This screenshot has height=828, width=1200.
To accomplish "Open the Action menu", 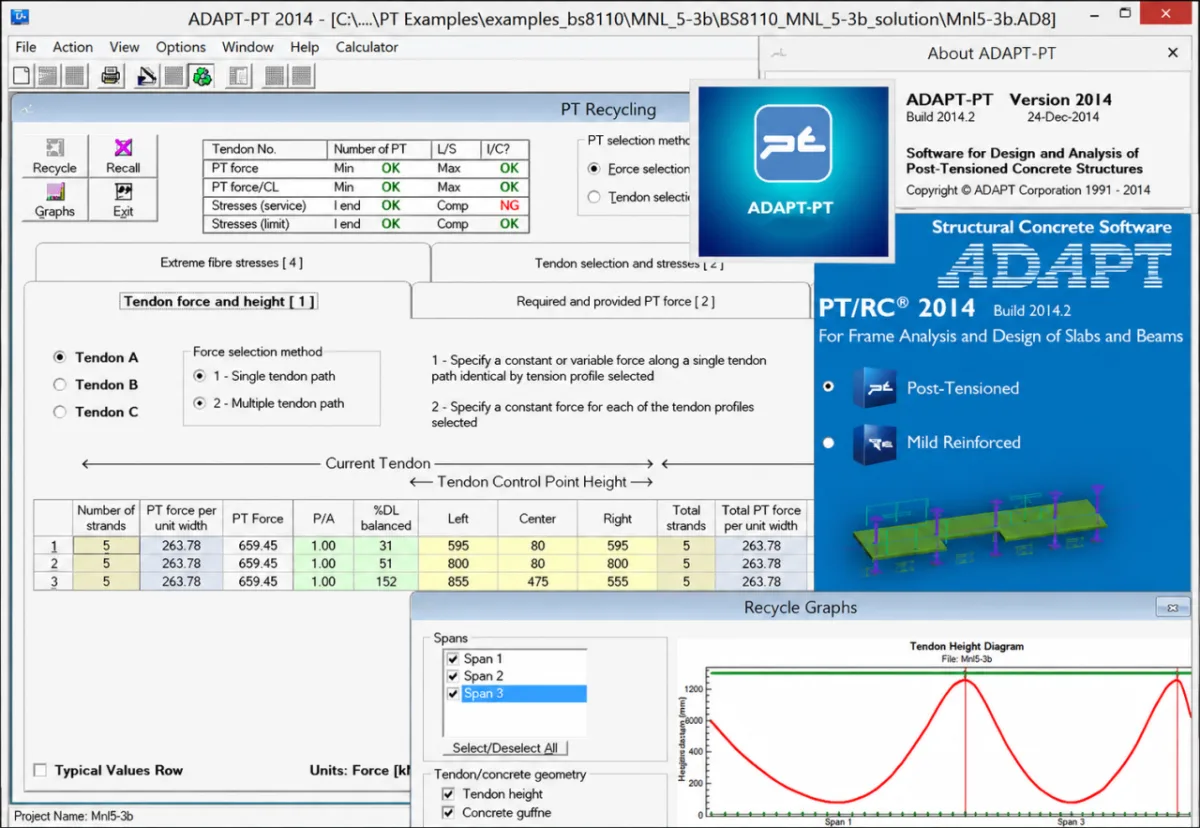I will pos(73,47).
